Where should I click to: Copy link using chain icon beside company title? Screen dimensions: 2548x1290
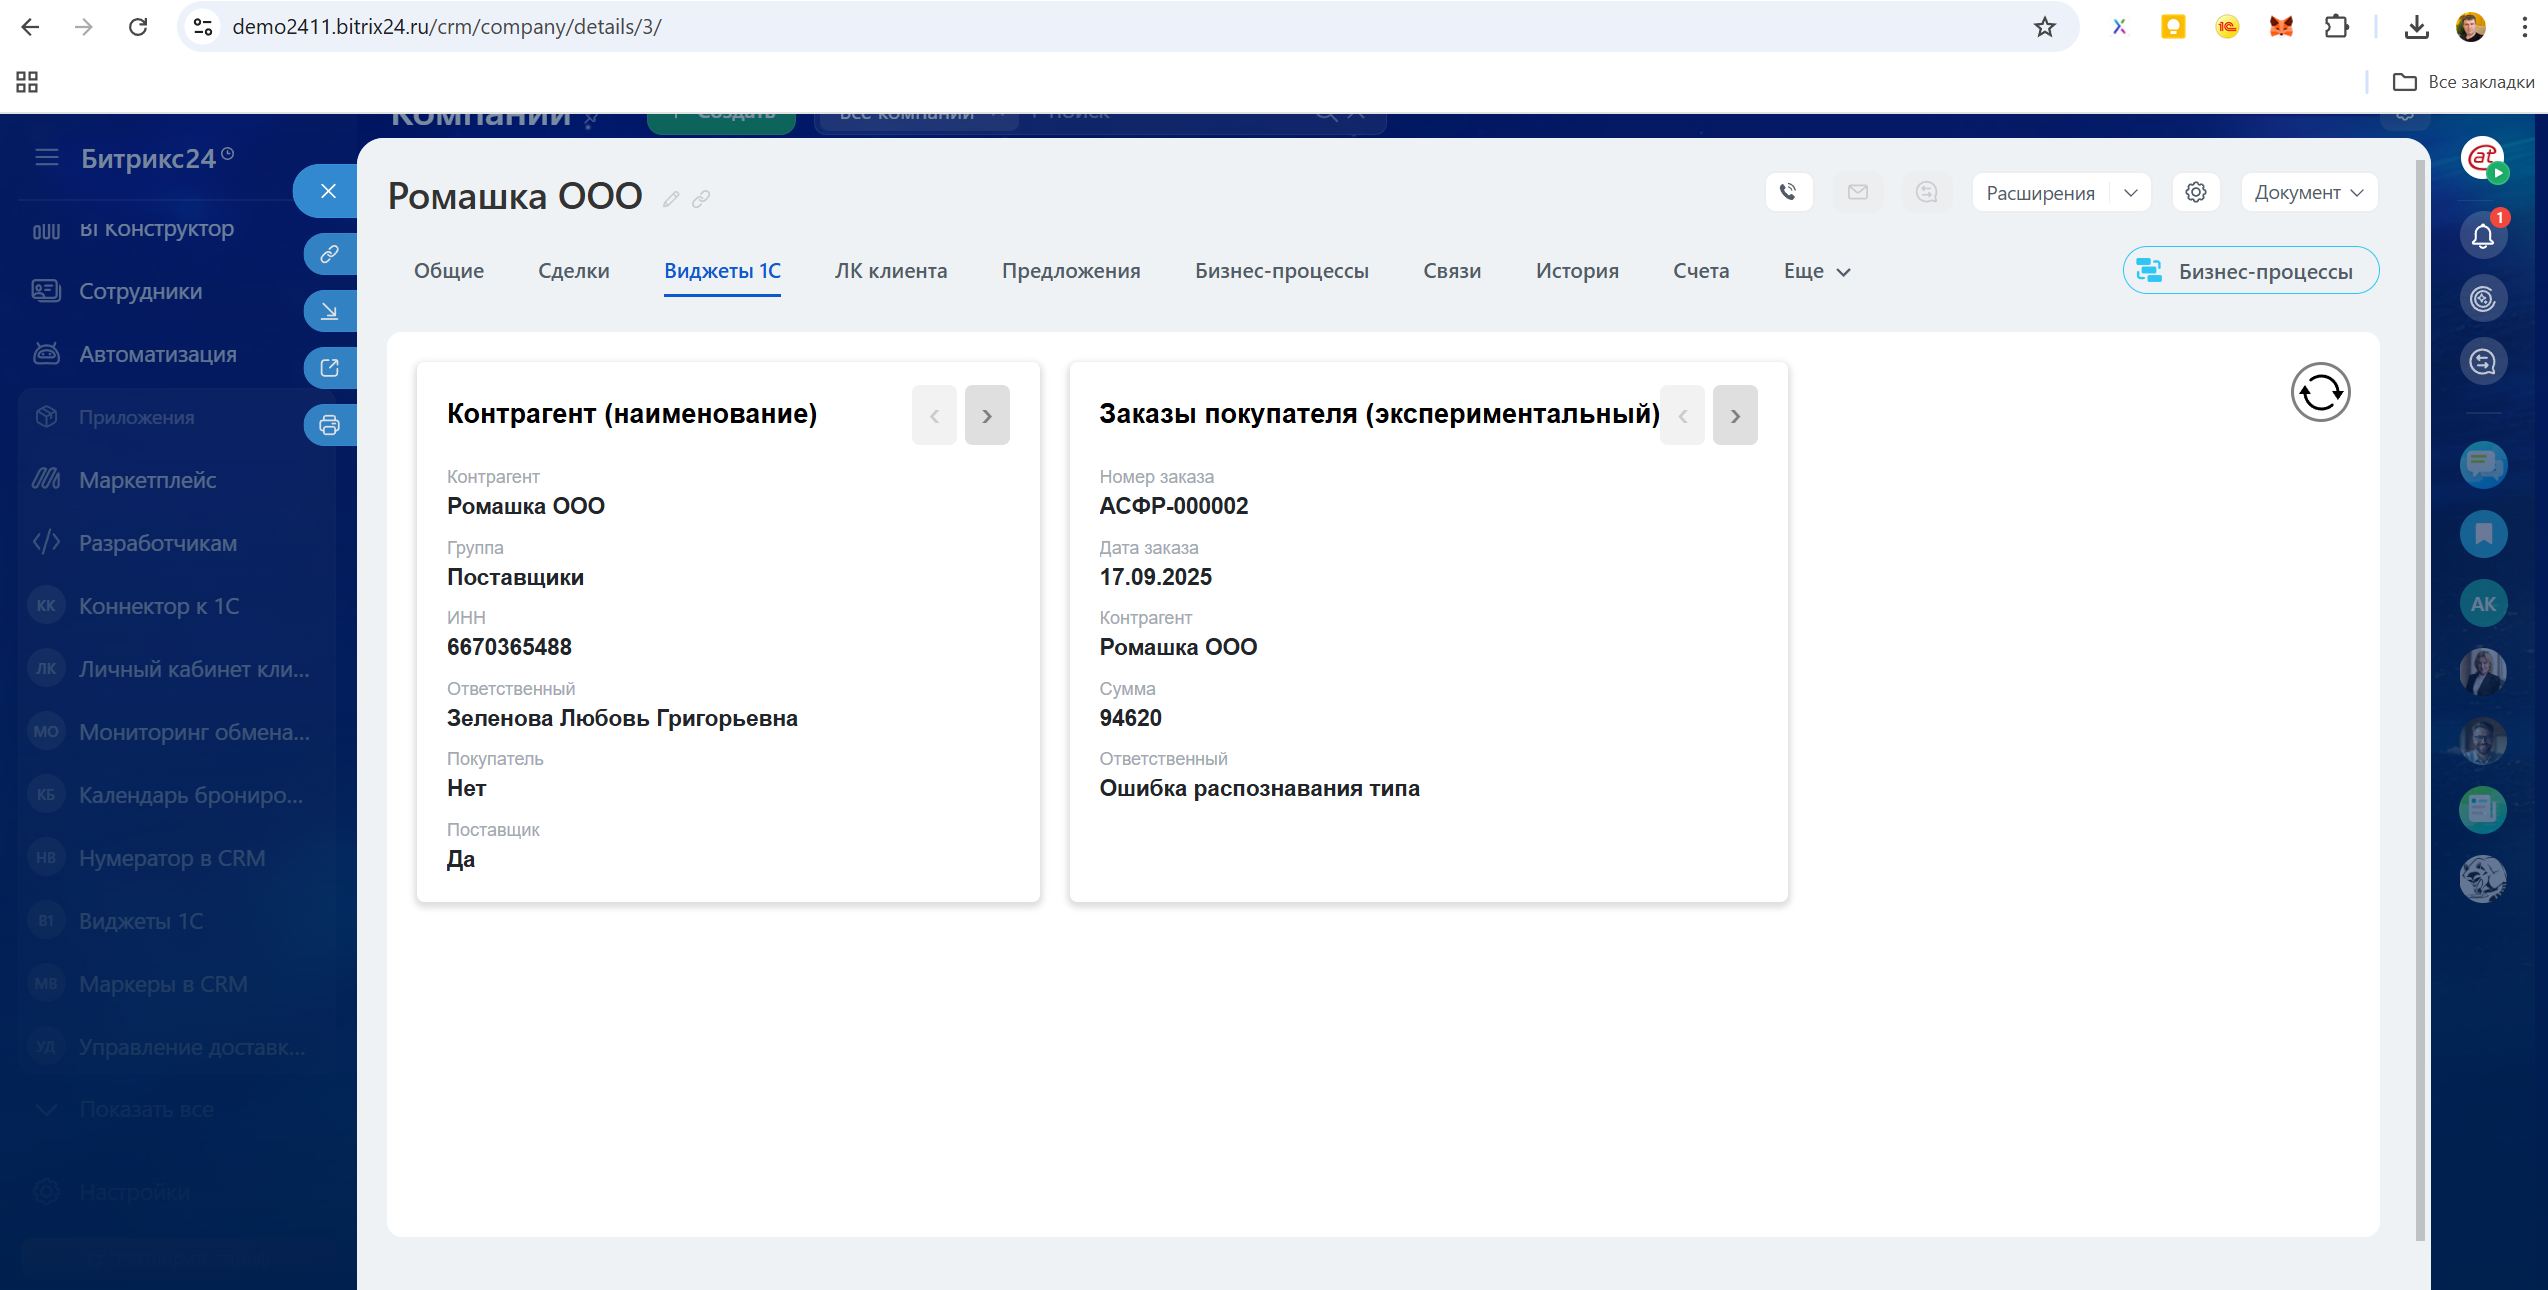701,199
